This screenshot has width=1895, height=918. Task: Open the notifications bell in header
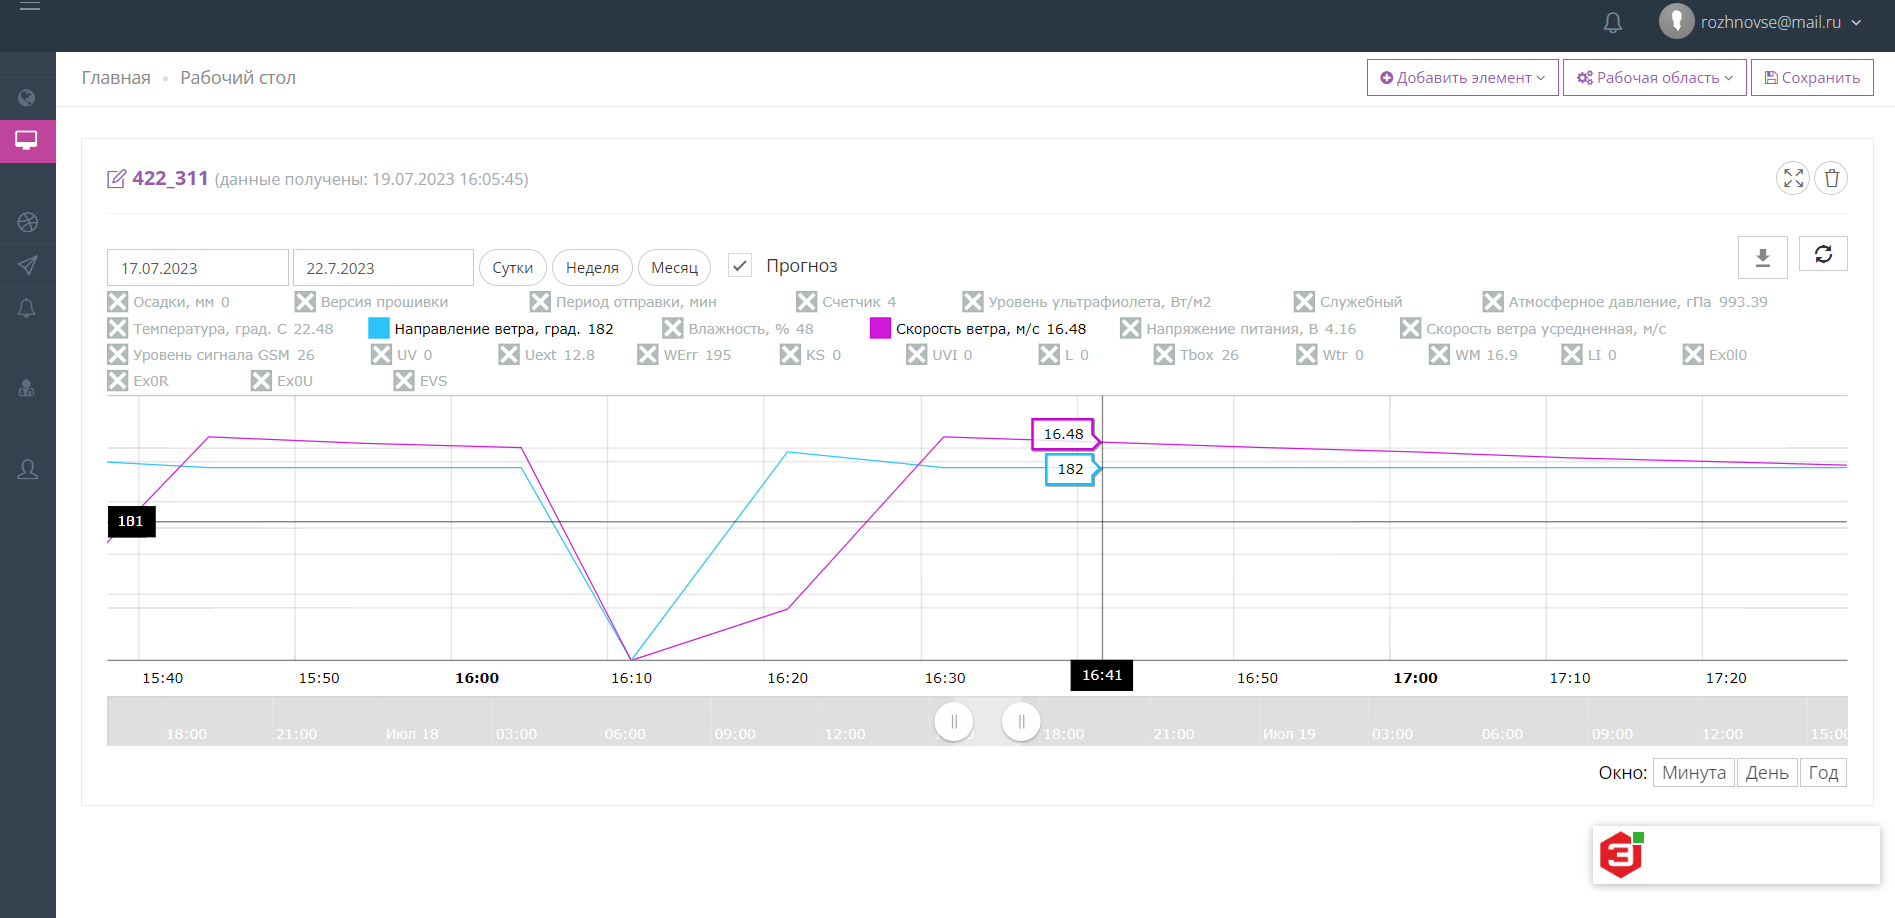(1612, 23)
